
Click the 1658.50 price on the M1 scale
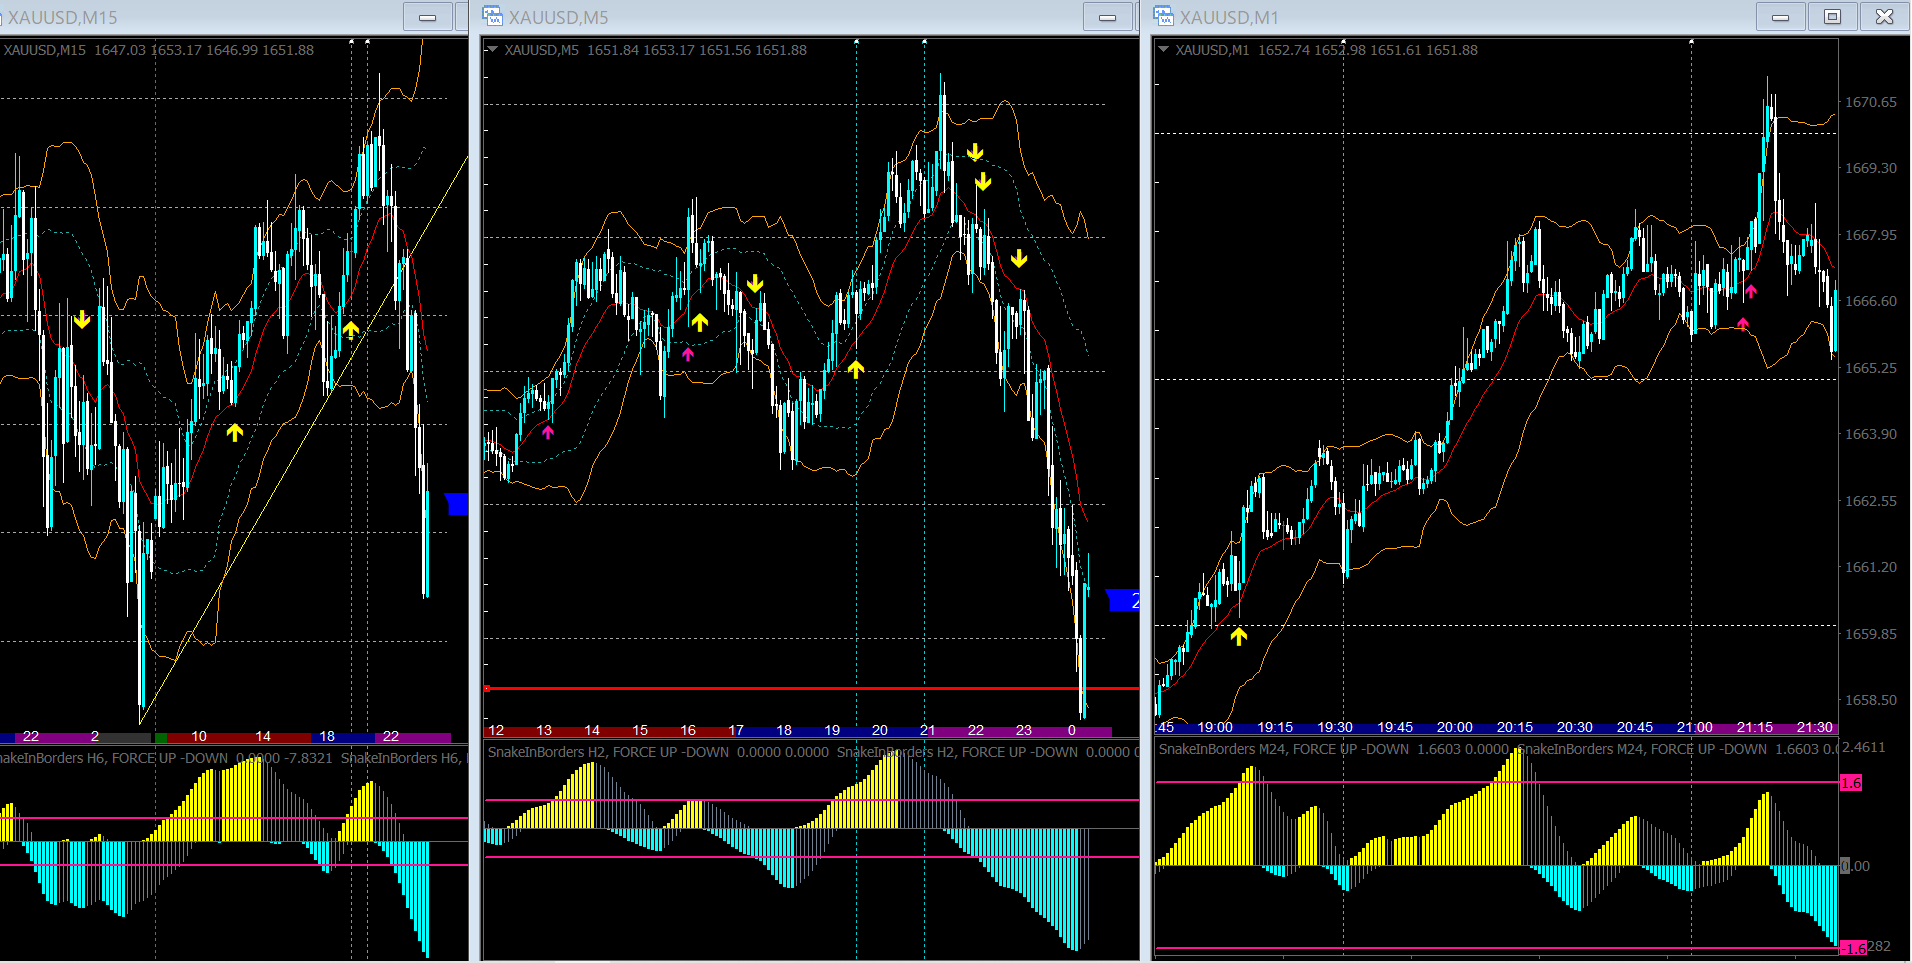coord(1870,700)
